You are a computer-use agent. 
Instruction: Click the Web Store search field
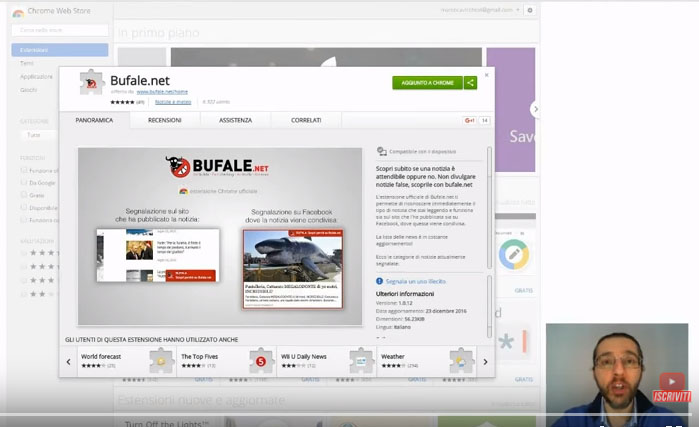point(58,30)
